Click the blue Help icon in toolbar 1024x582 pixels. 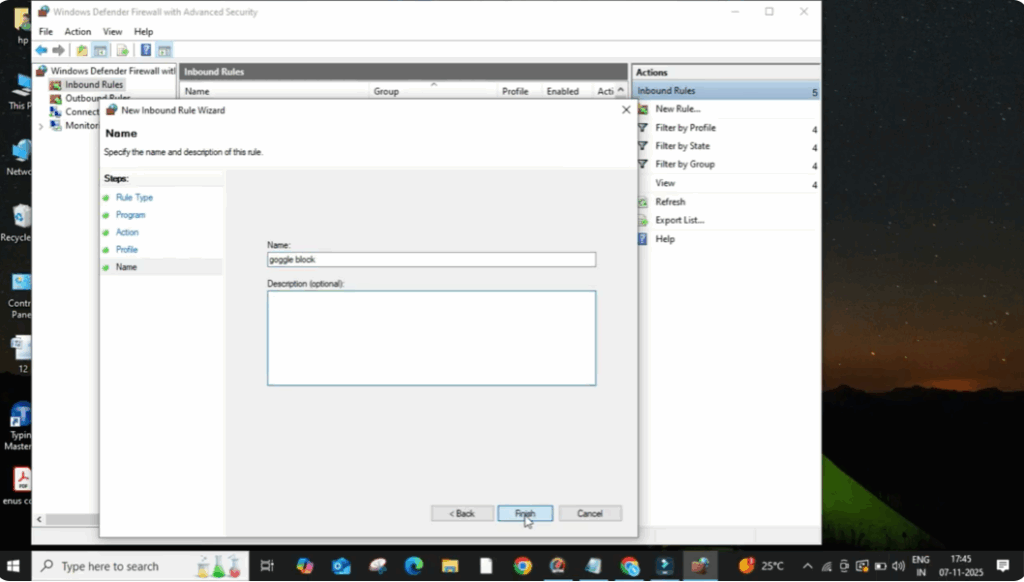pyautogui.click(x=145, y=50)
